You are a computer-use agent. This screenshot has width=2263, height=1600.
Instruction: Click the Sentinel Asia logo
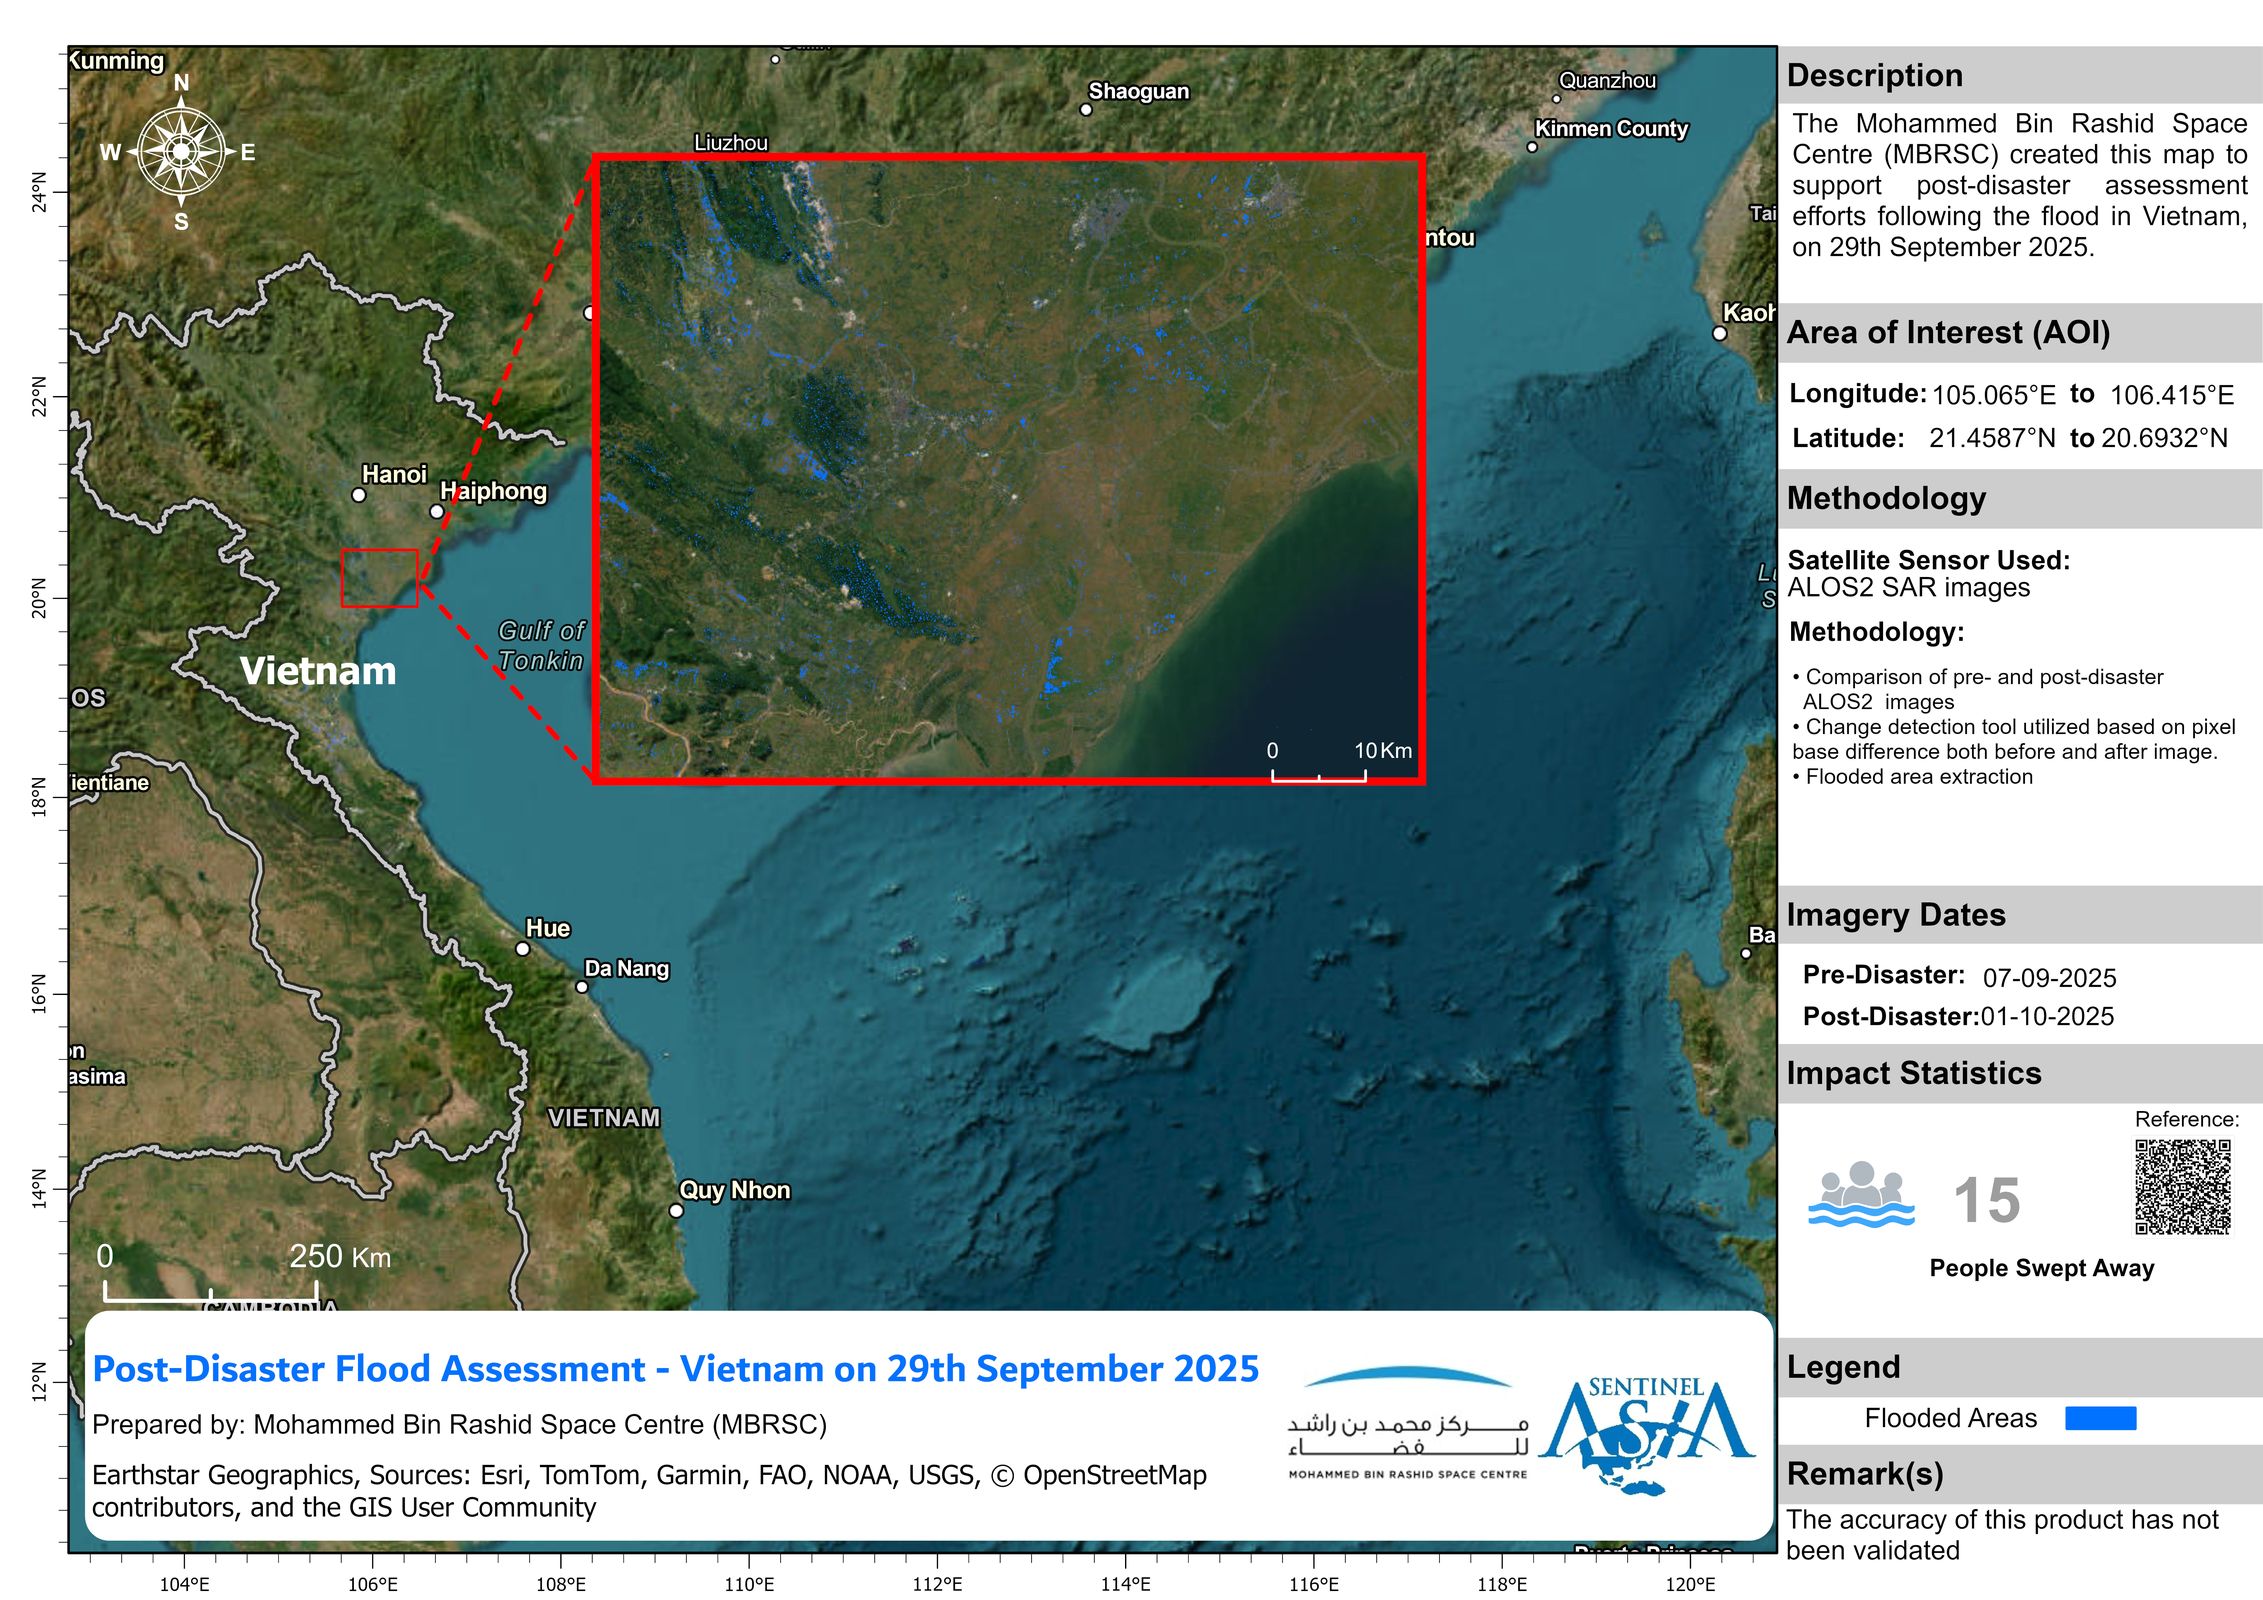(1646, 1433)
